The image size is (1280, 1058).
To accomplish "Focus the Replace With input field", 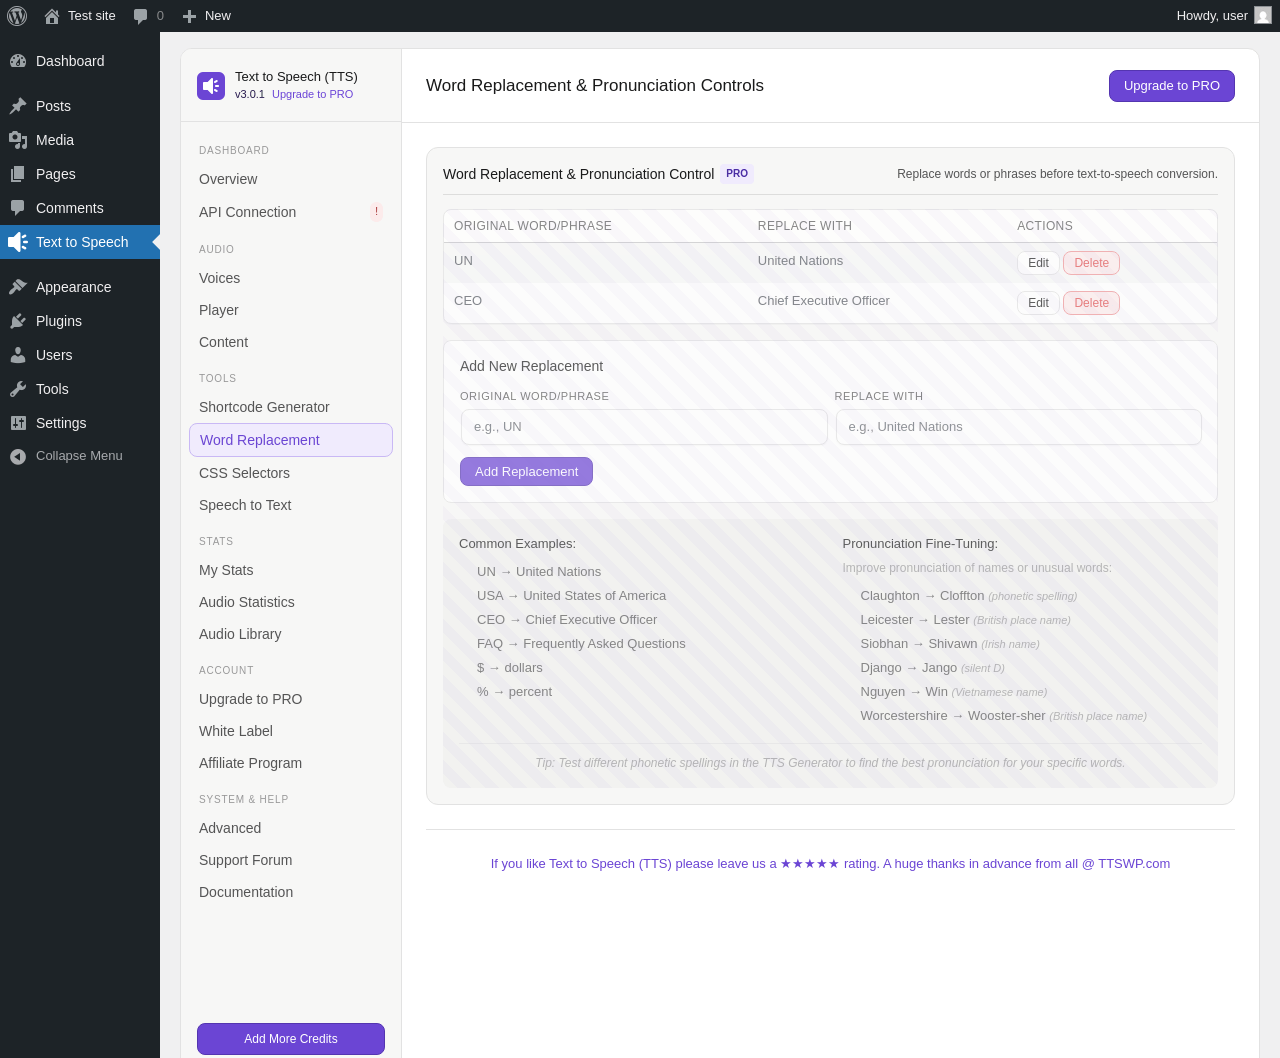I will (x=1019, y=427).
